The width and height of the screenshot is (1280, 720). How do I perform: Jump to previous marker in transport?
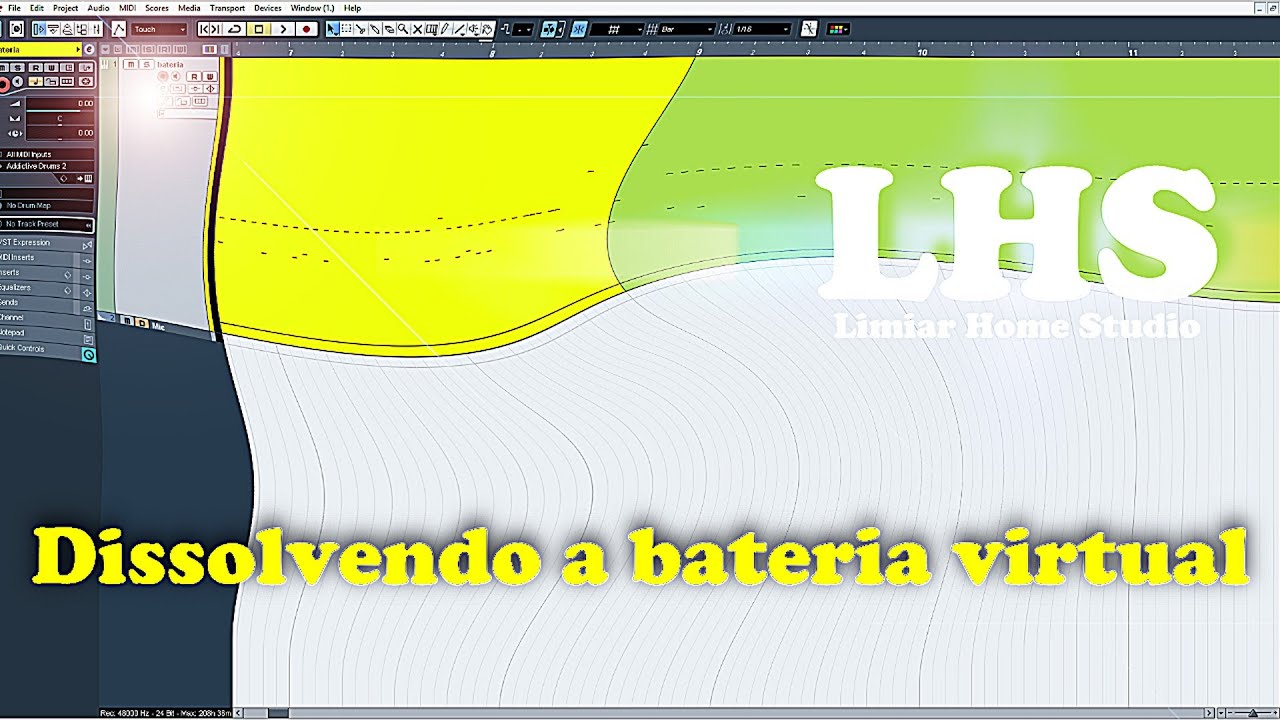(x=204, y=29)
